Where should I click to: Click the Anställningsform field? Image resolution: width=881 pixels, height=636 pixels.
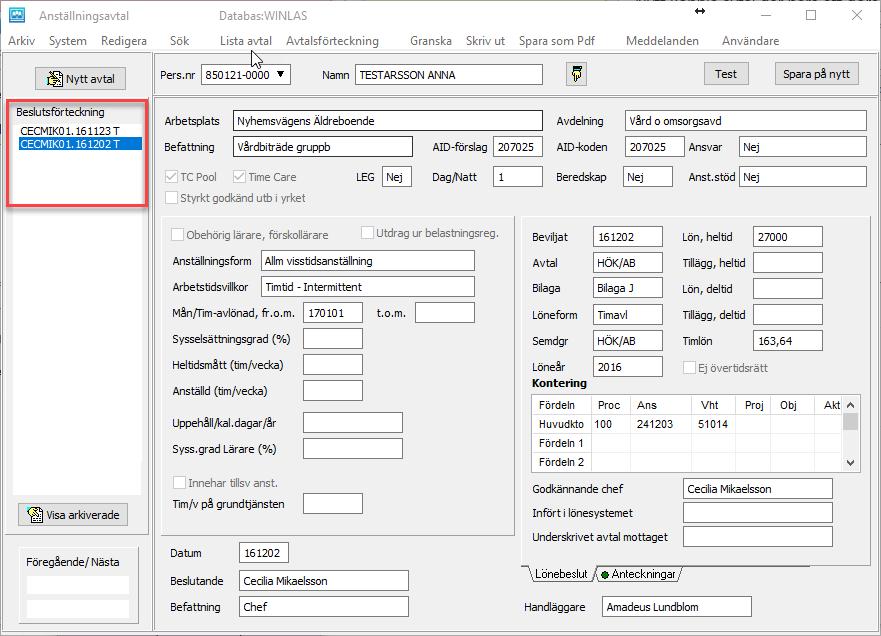pos(367,261)
